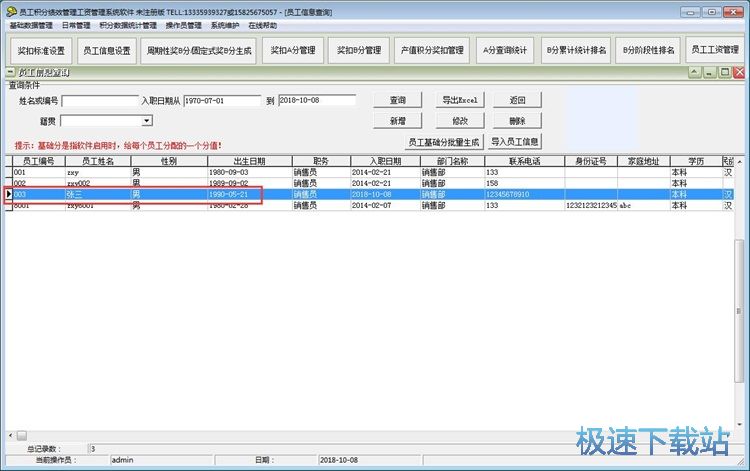Click the table's vertical scroll up arrow
The height and width of the screenshot is (471, 750).
(739, 162)
